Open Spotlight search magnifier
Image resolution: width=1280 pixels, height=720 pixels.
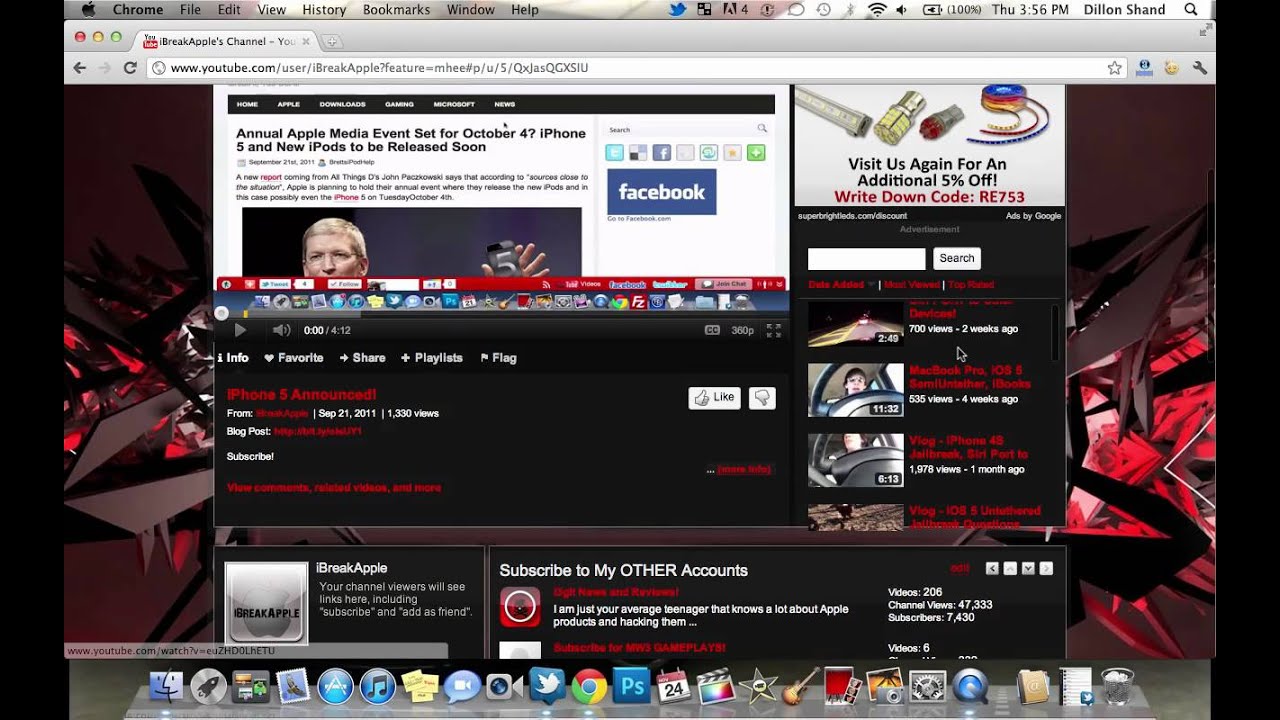click(1191, 9)
